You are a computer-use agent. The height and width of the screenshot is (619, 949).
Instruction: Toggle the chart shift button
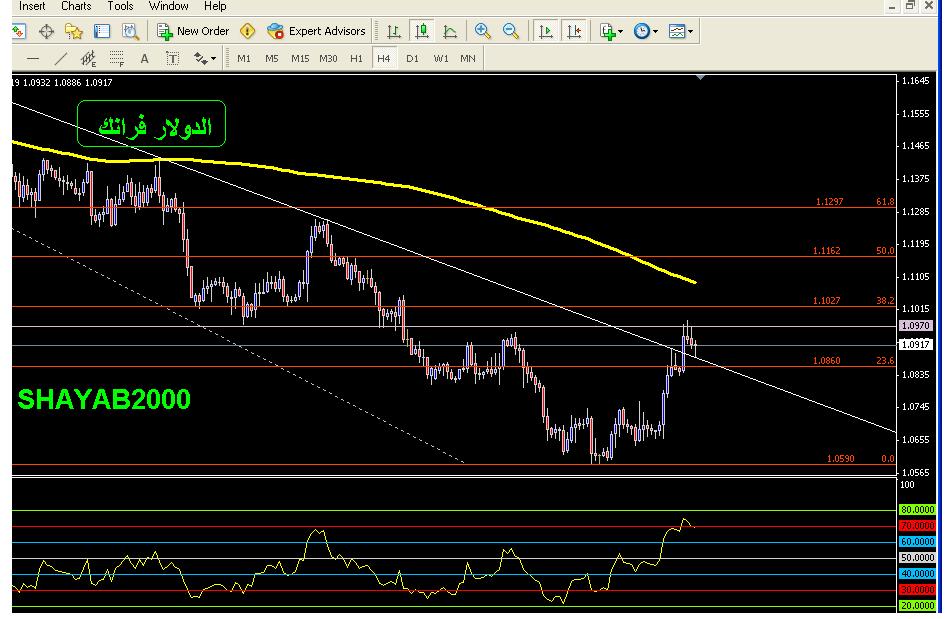click(573, 31)
